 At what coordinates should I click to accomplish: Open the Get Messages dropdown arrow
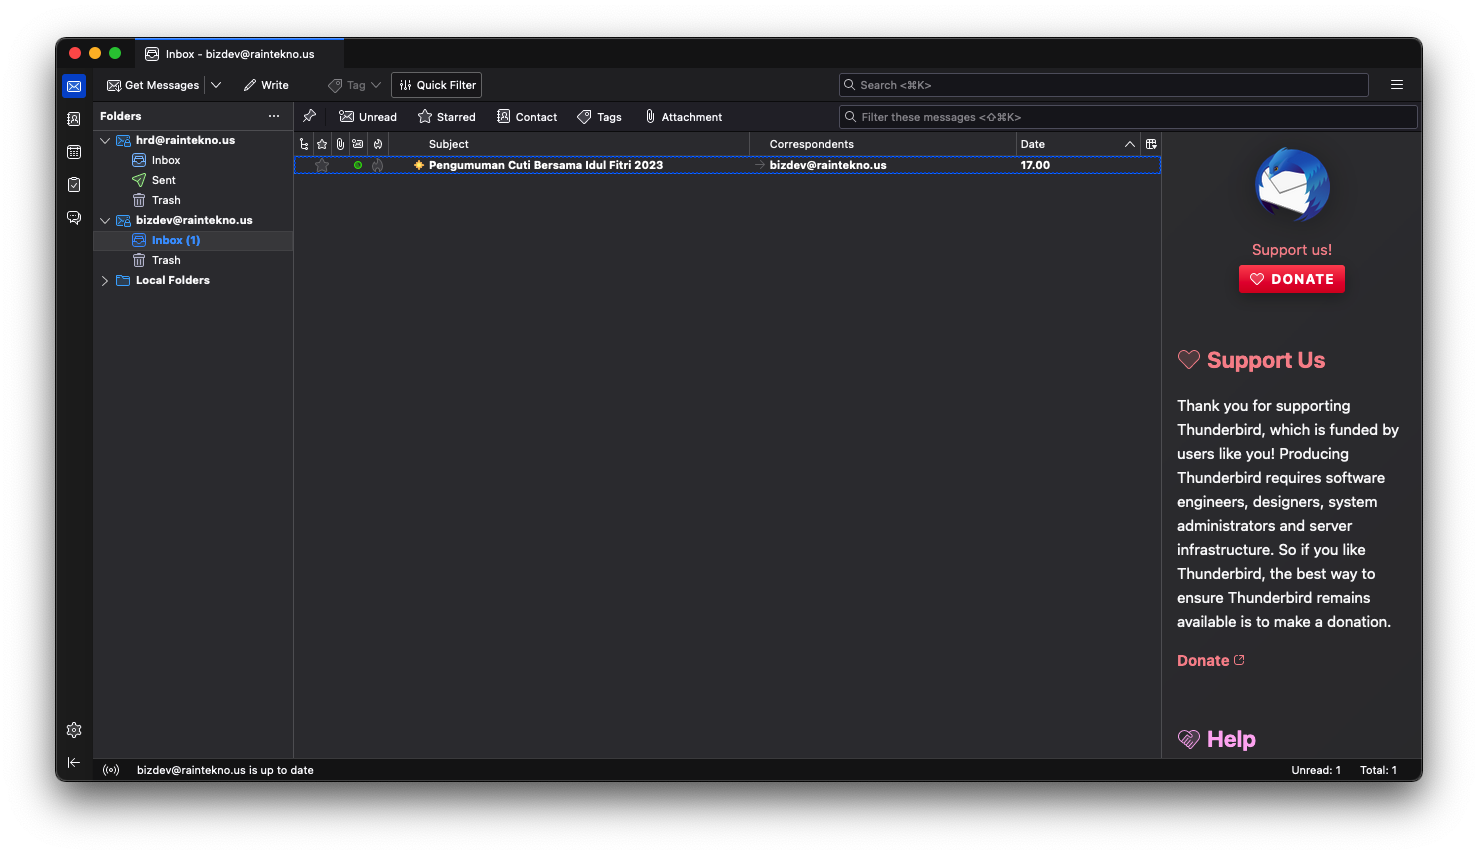(x=217, y=85)
